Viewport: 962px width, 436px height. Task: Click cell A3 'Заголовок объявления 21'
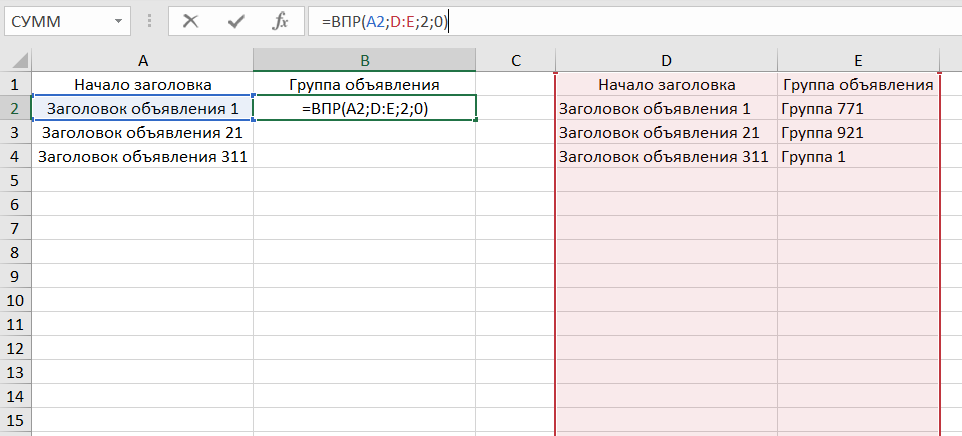(143, 132)
